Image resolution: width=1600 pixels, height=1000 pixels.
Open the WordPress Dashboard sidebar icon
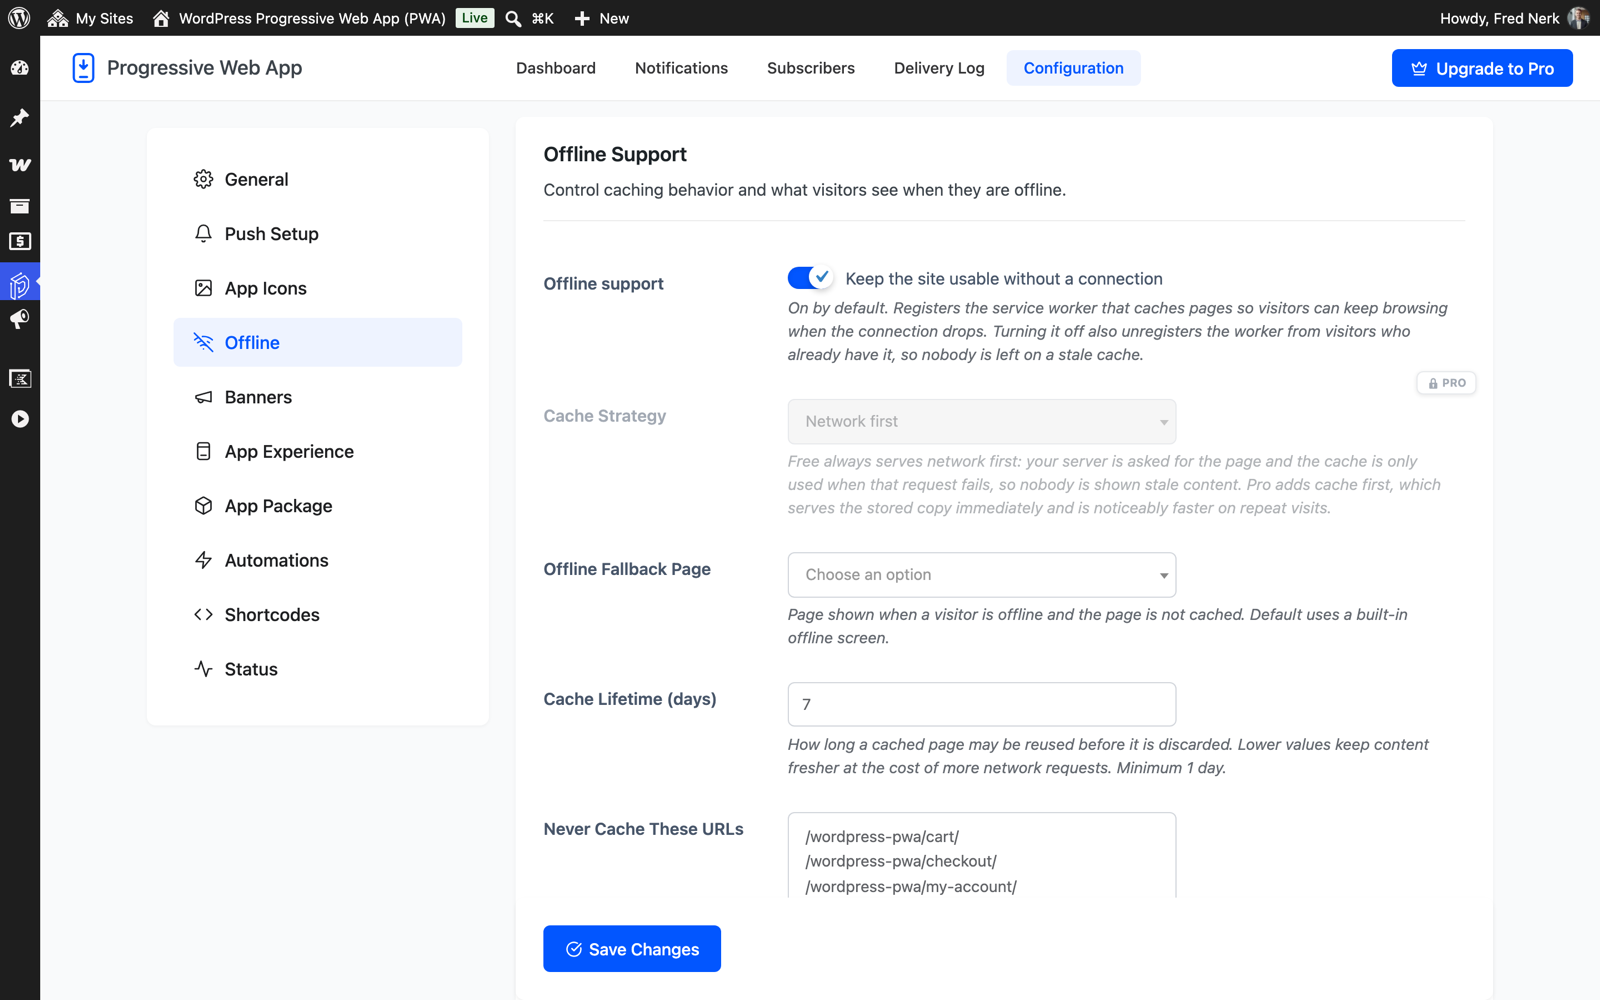pyautogui.click(x=20, y=68)
